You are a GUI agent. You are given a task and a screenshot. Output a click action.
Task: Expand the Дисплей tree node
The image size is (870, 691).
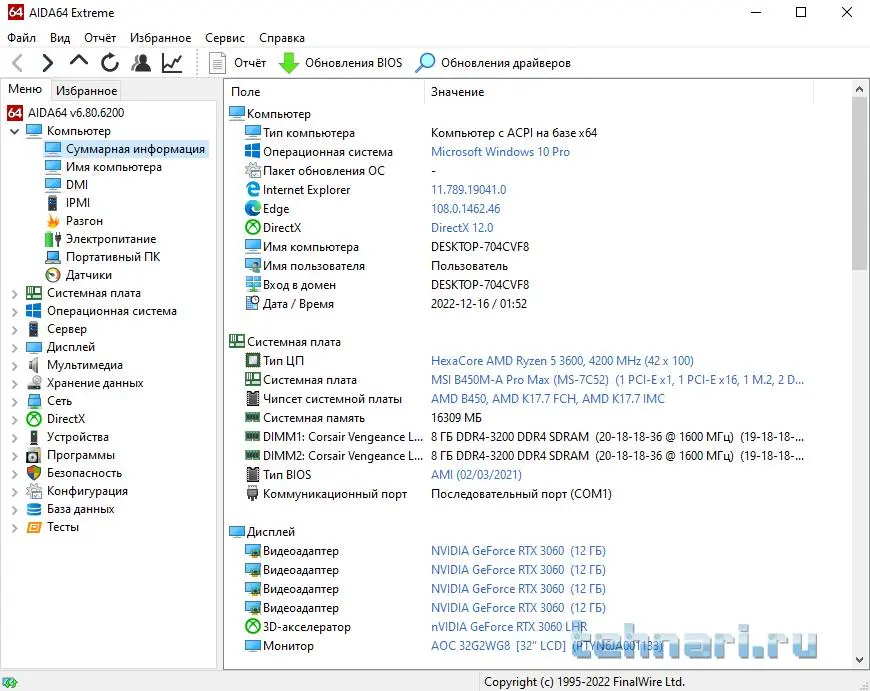coord(14,348)
